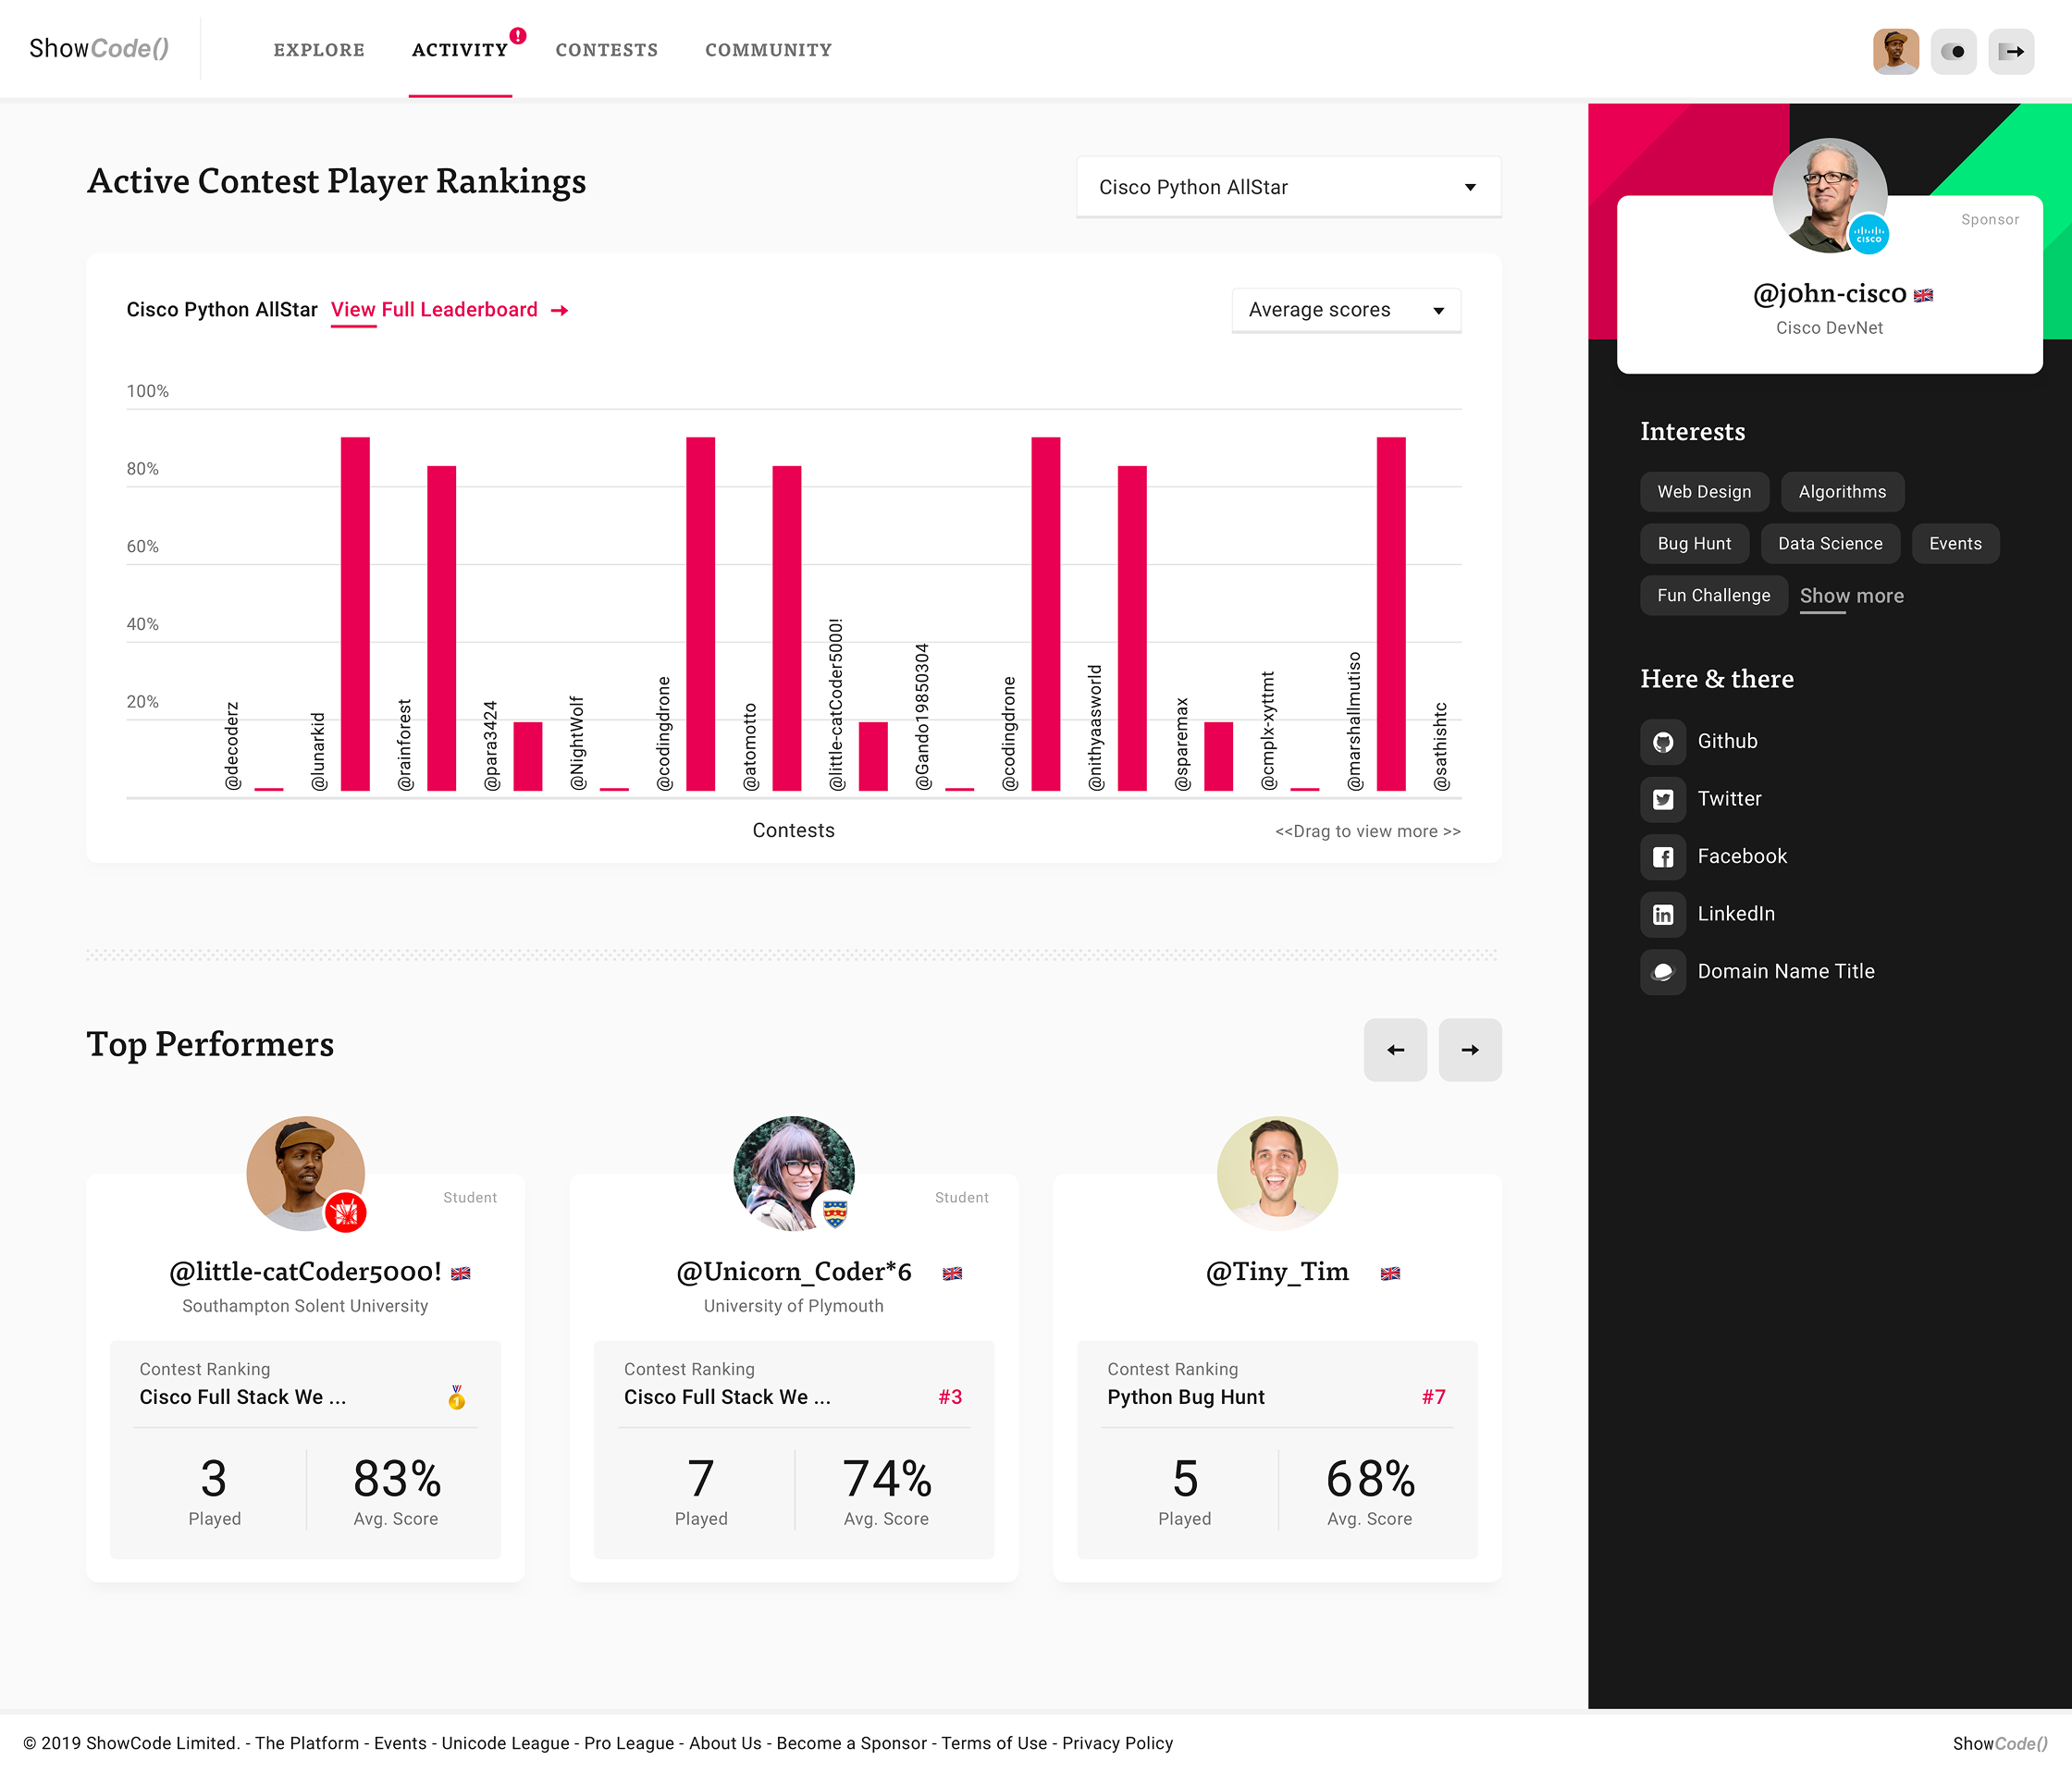This screenshot has height=1772, width=2072.
Task: Select the Web Design interest tag
Action: click(1704, 492)
